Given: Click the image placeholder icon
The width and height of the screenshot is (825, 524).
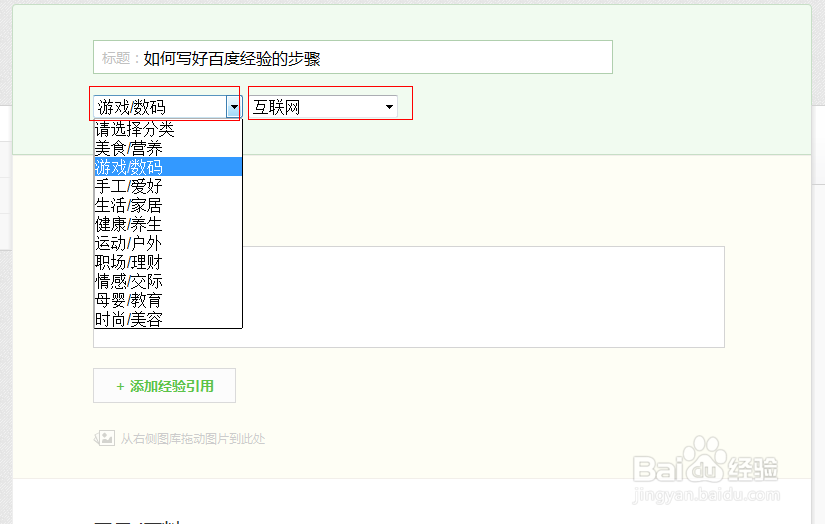Looking at the screenshot, I should 106,438.
